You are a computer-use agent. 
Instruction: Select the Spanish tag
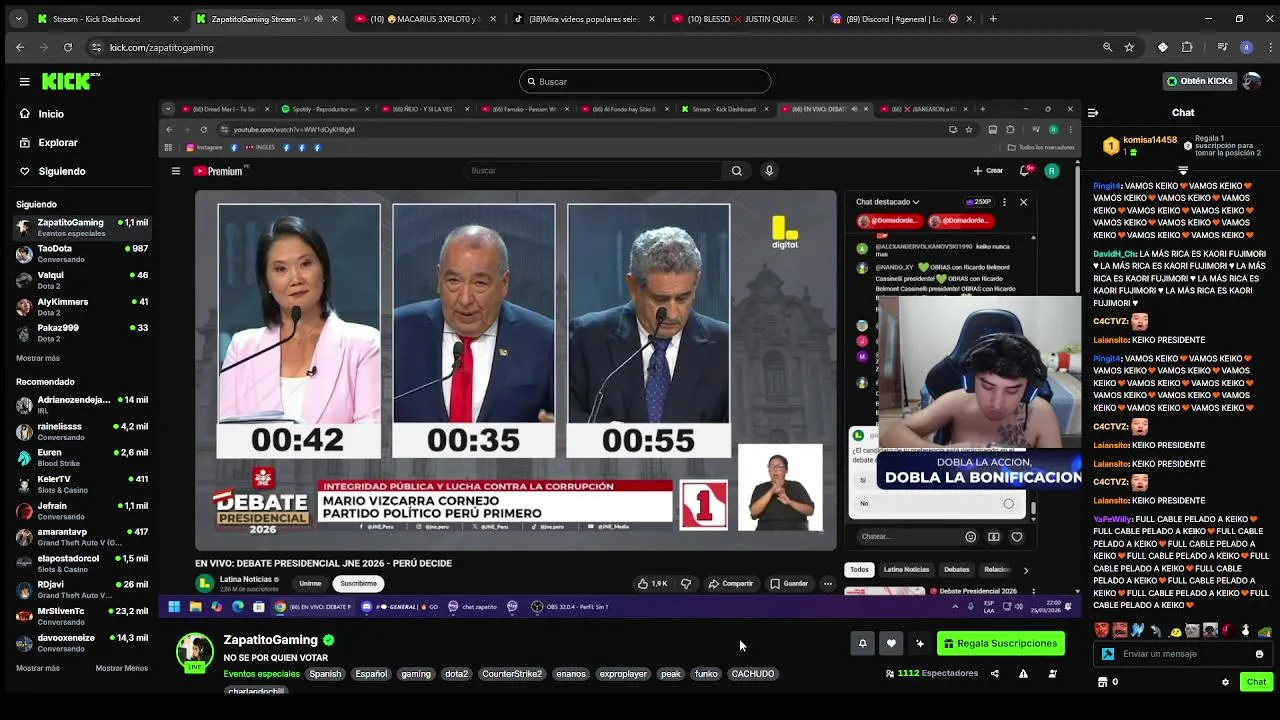point(325,674)
